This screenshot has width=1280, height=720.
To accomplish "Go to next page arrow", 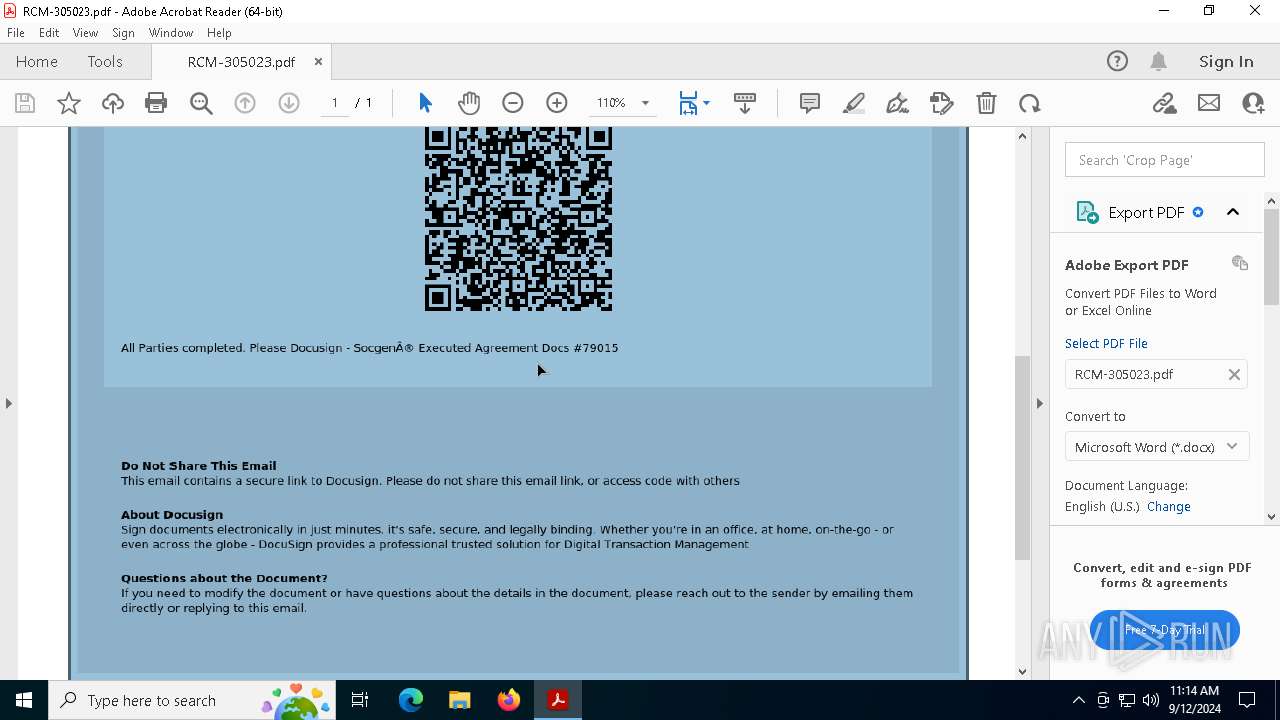I will pos(289,103).
